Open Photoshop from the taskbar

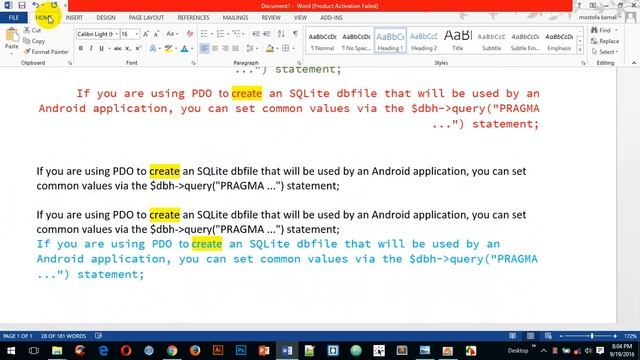coord(241,351)
